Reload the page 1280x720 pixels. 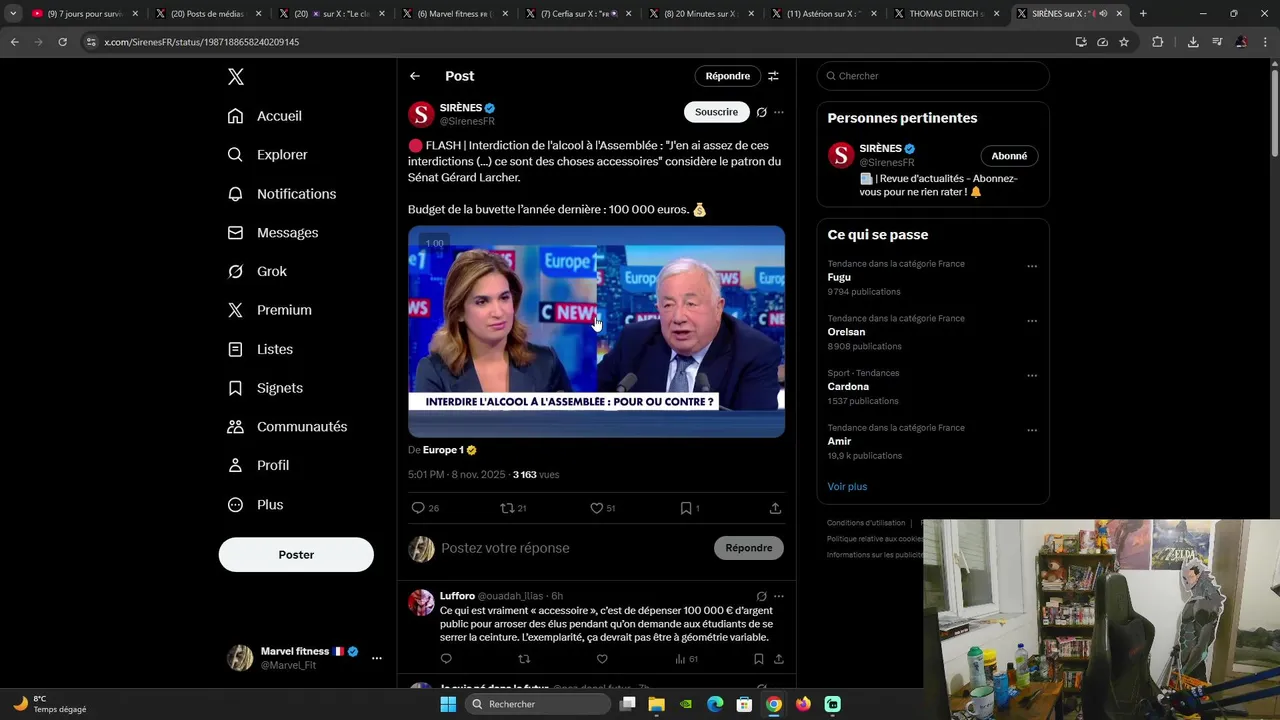[x=62, y=42]
